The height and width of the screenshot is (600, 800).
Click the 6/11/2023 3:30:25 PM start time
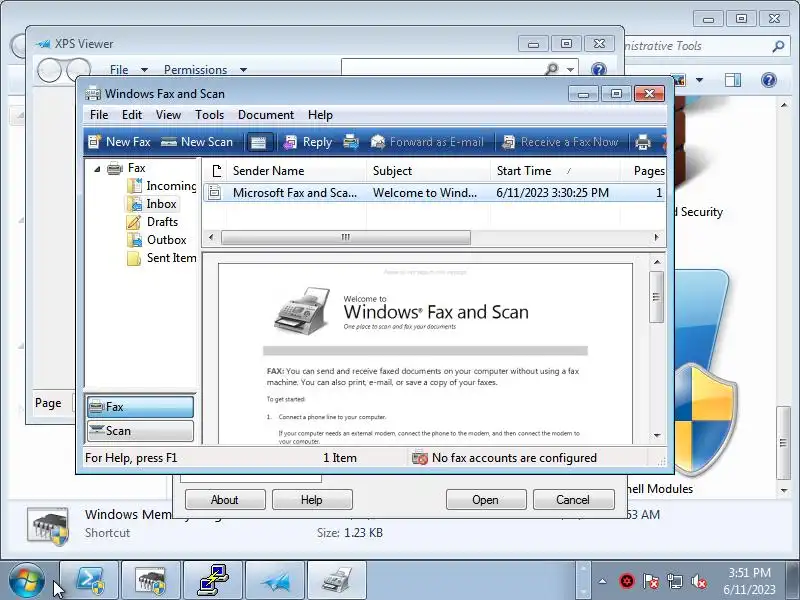click(553, 192)
